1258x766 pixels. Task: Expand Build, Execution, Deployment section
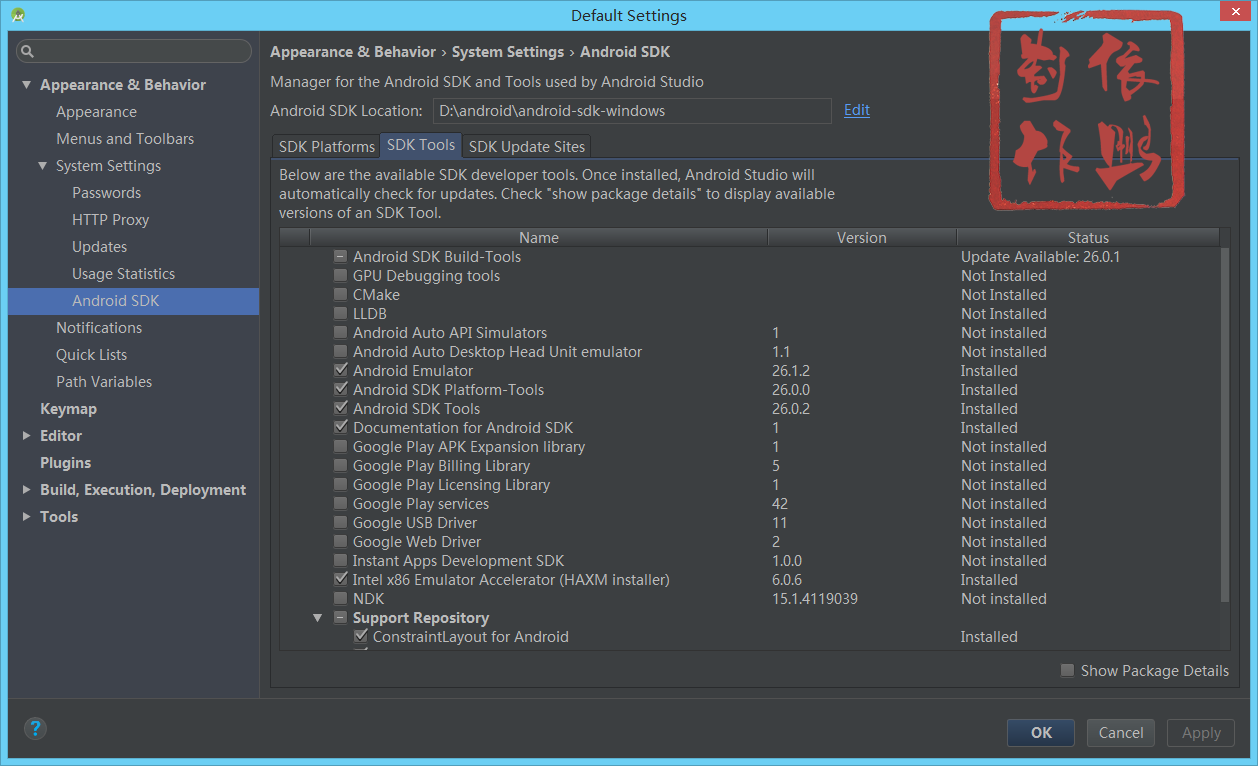pos(26,490)
